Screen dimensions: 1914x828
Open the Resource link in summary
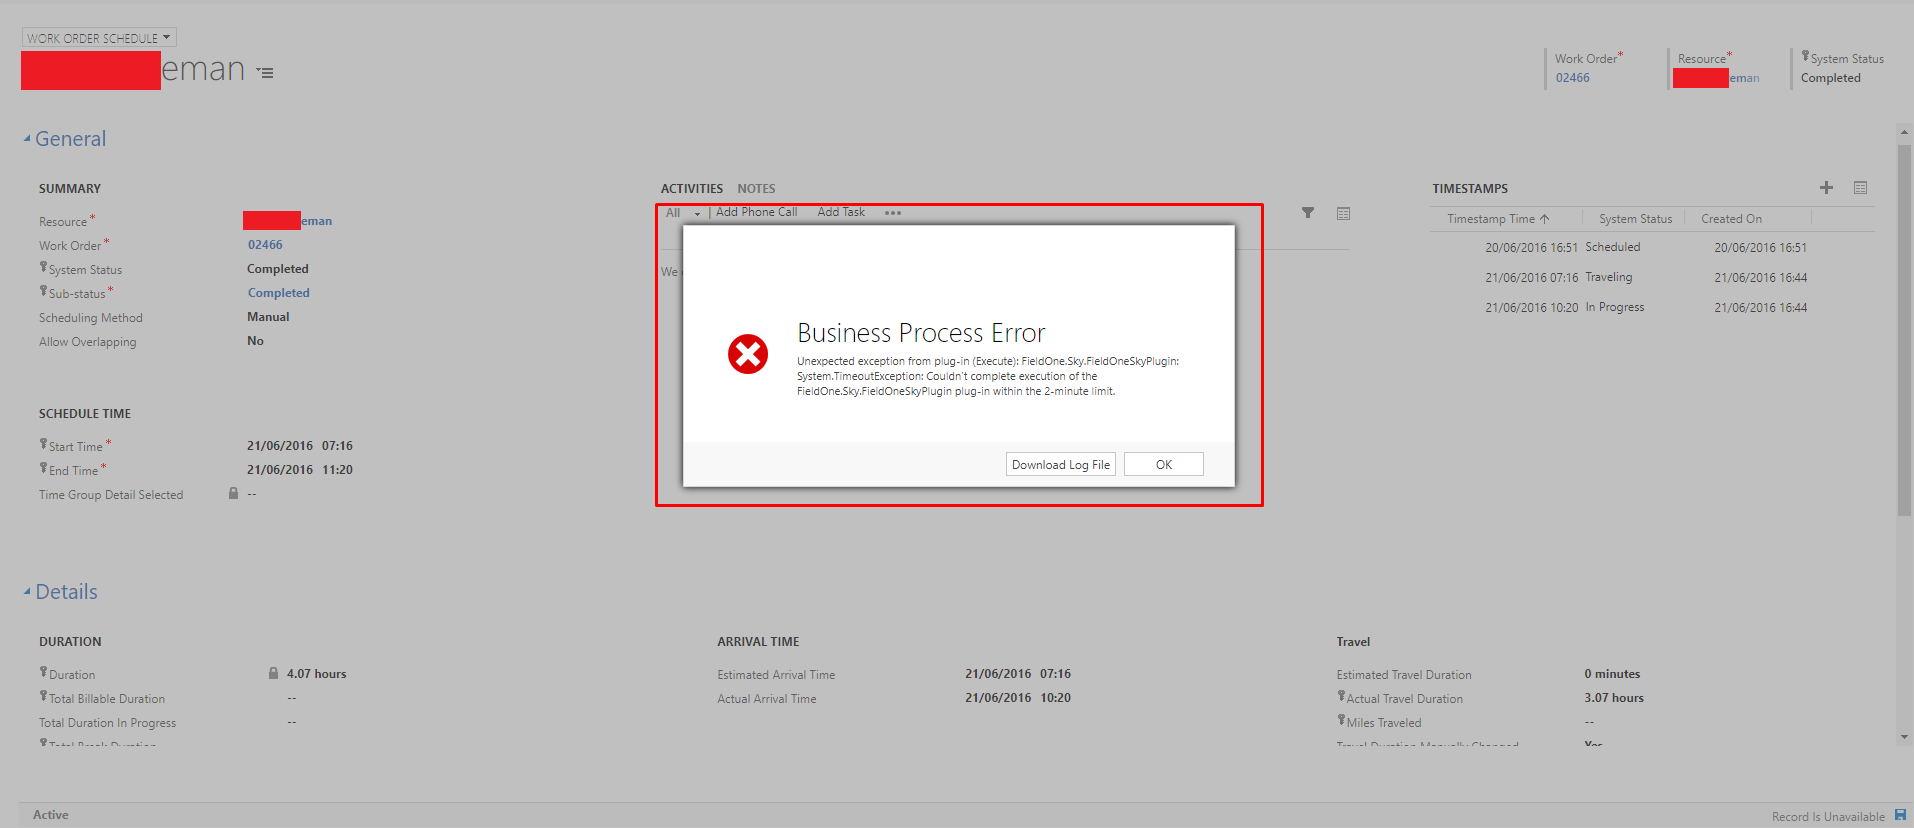288,221
